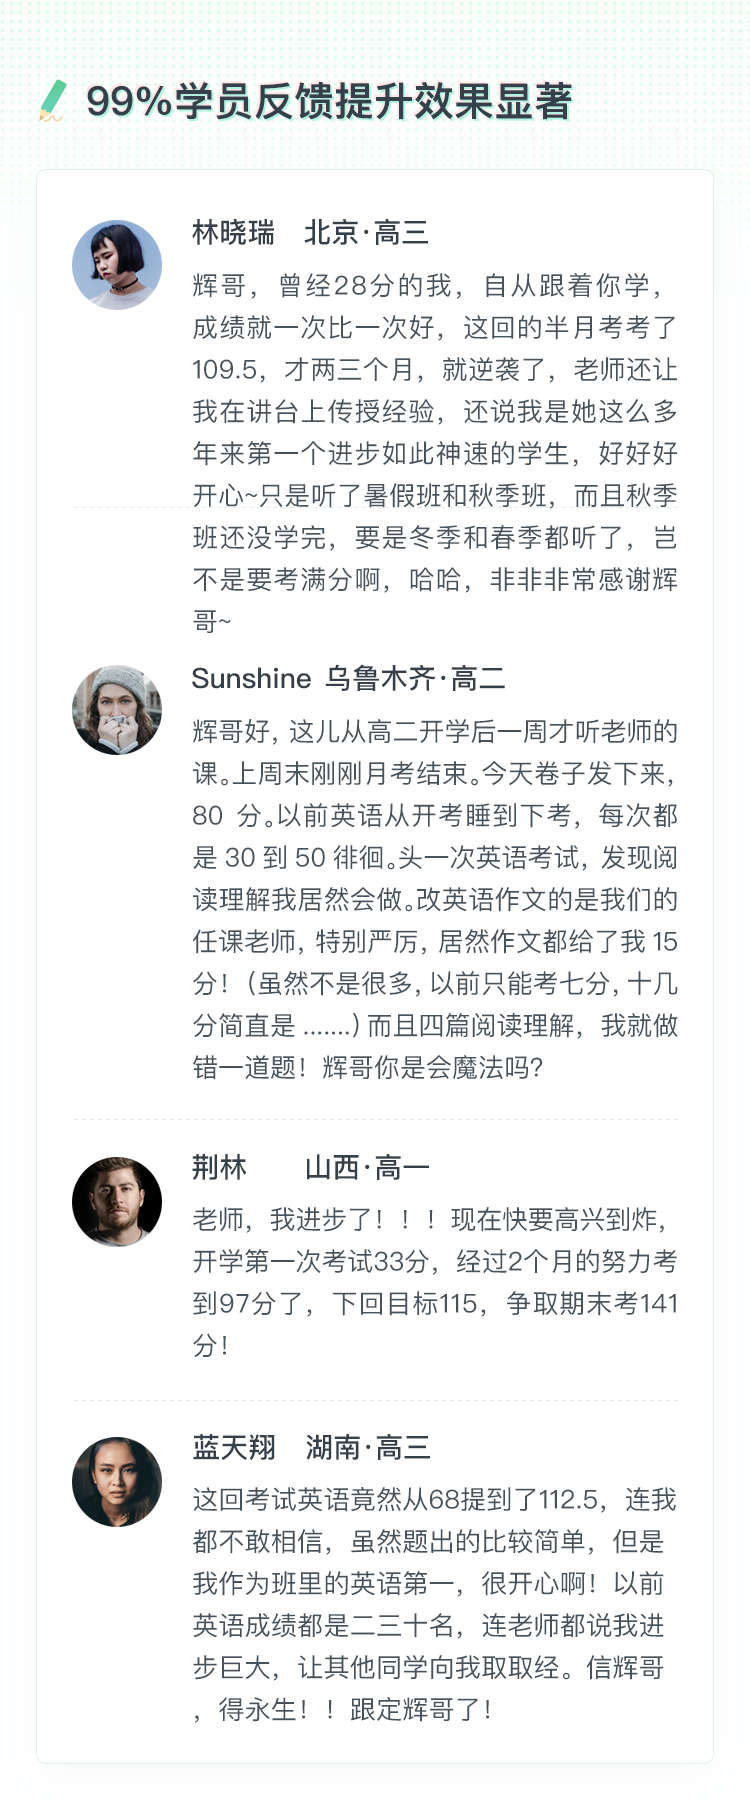Image resolution: width=750 pixels, height=1800 pixels.
Task: Select the 湖南·高三 grade label
Action: [x=368, y=1447]
